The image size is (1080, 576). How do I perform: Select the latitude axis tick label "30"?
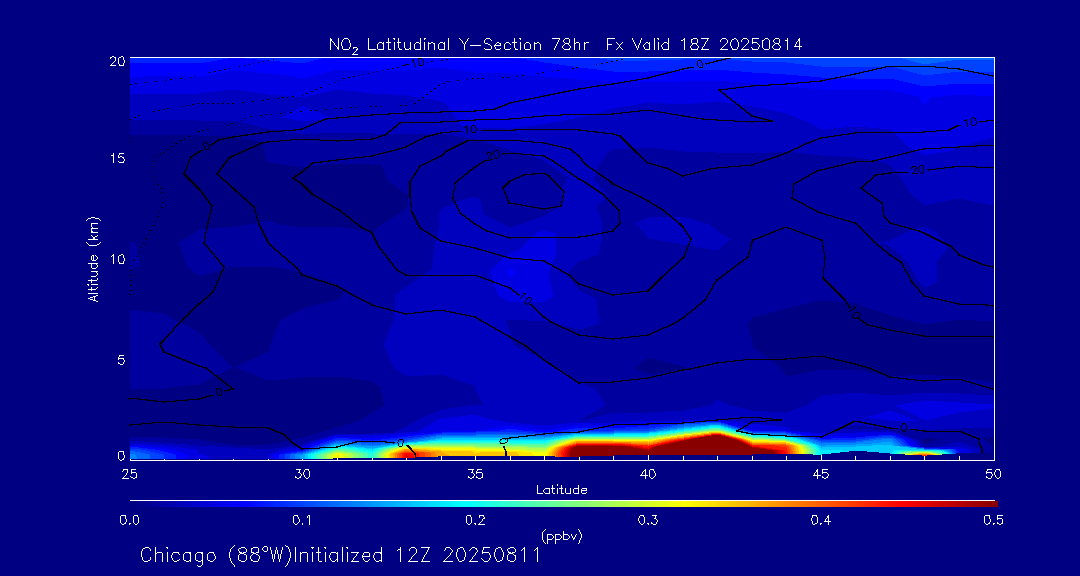click(x=302, y=474)
